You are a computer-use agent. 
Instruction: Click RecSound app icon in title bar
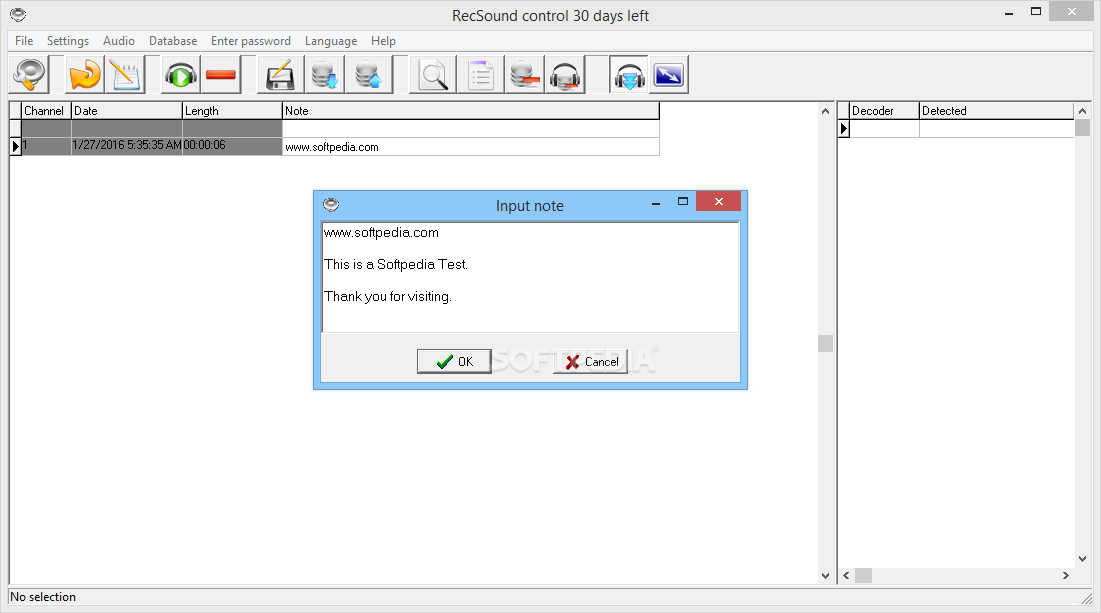point(18,14)
